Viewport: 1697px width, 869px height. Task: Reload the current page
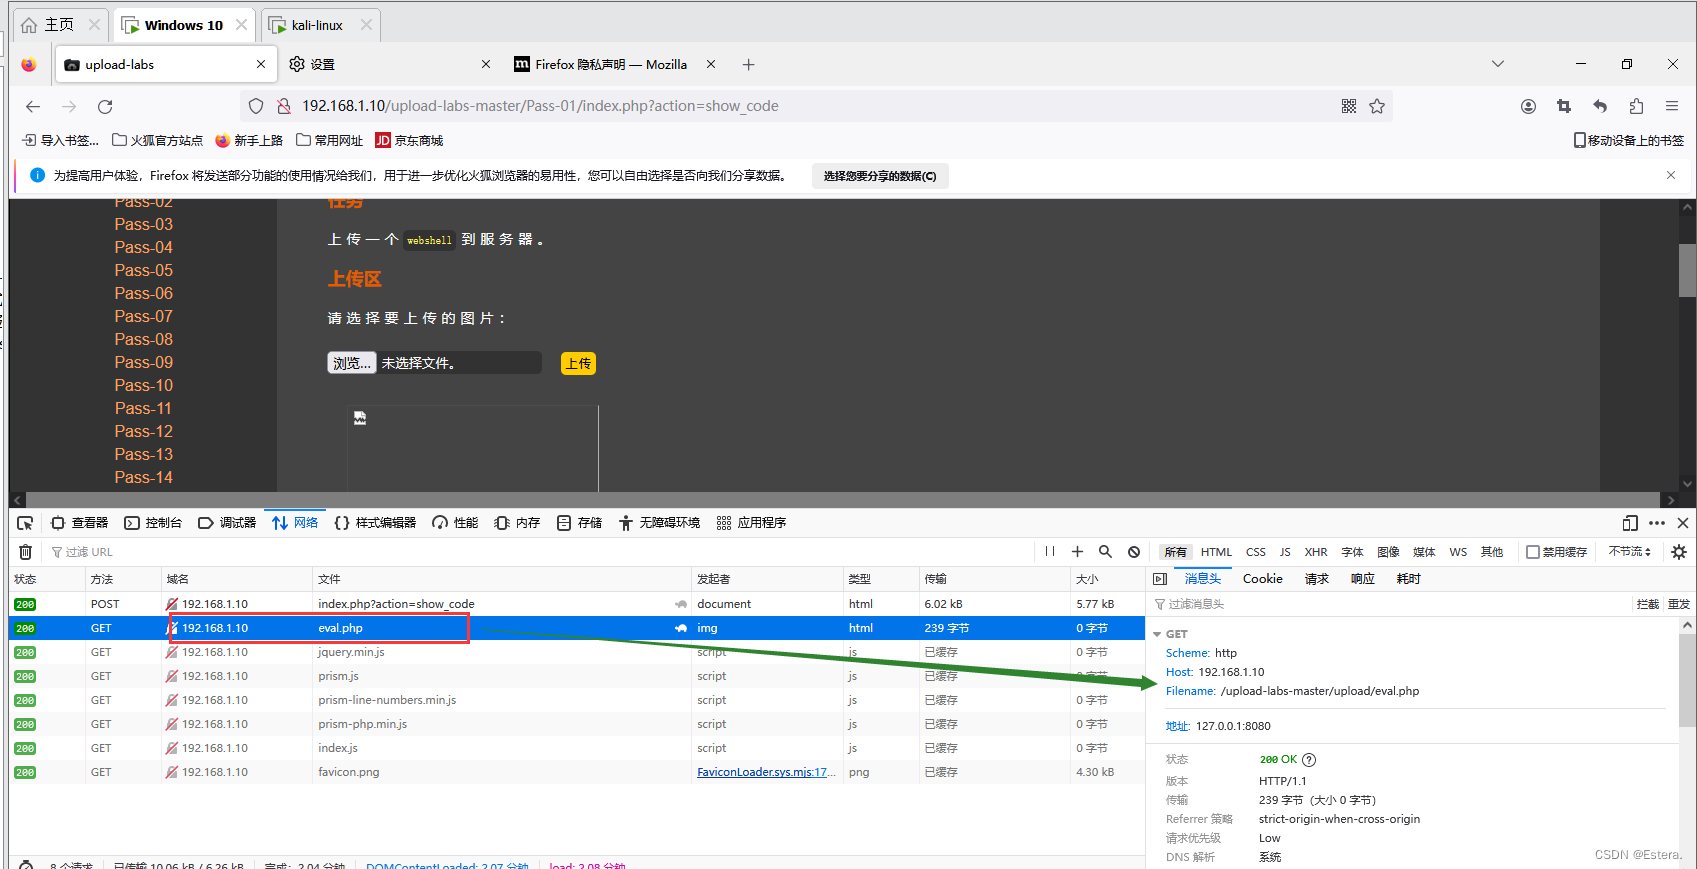[x=105, y=106]
